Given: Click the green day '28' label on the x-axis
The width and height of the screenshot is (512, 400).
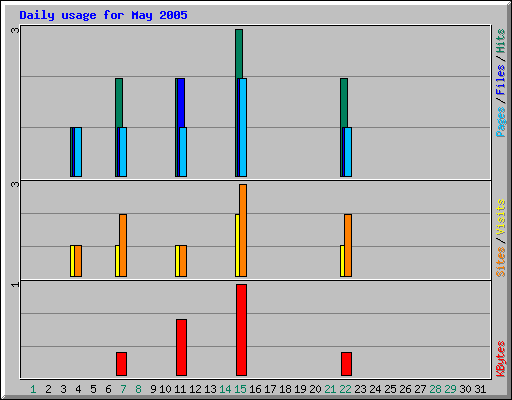Looking at the screenshot, I should click(435, 389).
